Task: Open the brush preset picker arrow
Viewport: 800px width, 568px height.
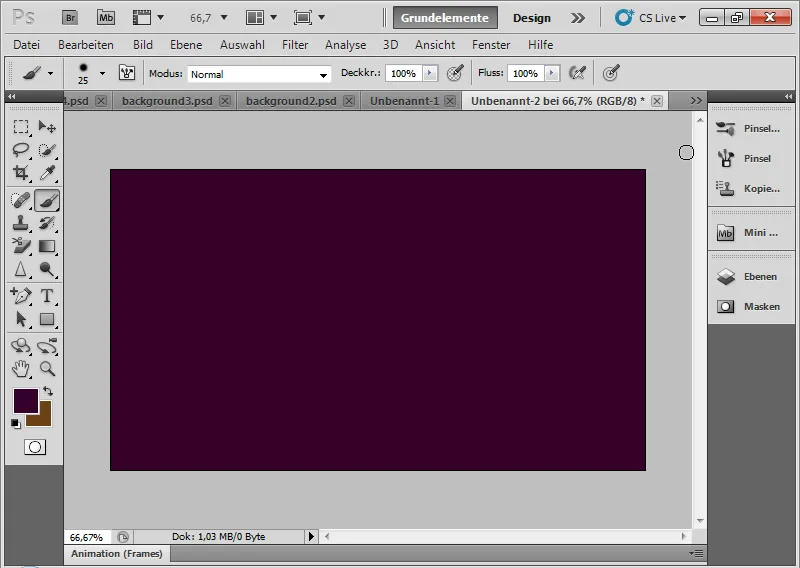Action: 102,73
